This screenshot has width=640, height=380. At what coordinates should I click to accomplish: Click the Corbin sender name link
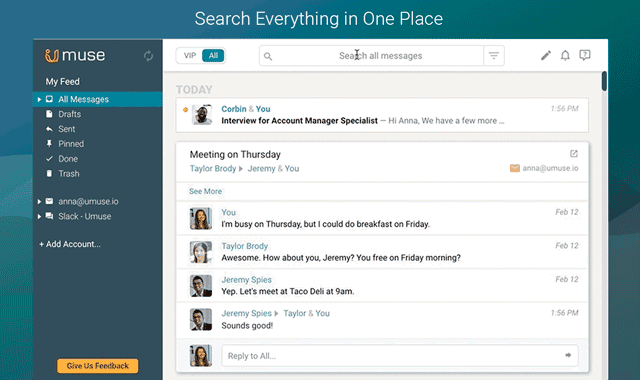[233, 109]
